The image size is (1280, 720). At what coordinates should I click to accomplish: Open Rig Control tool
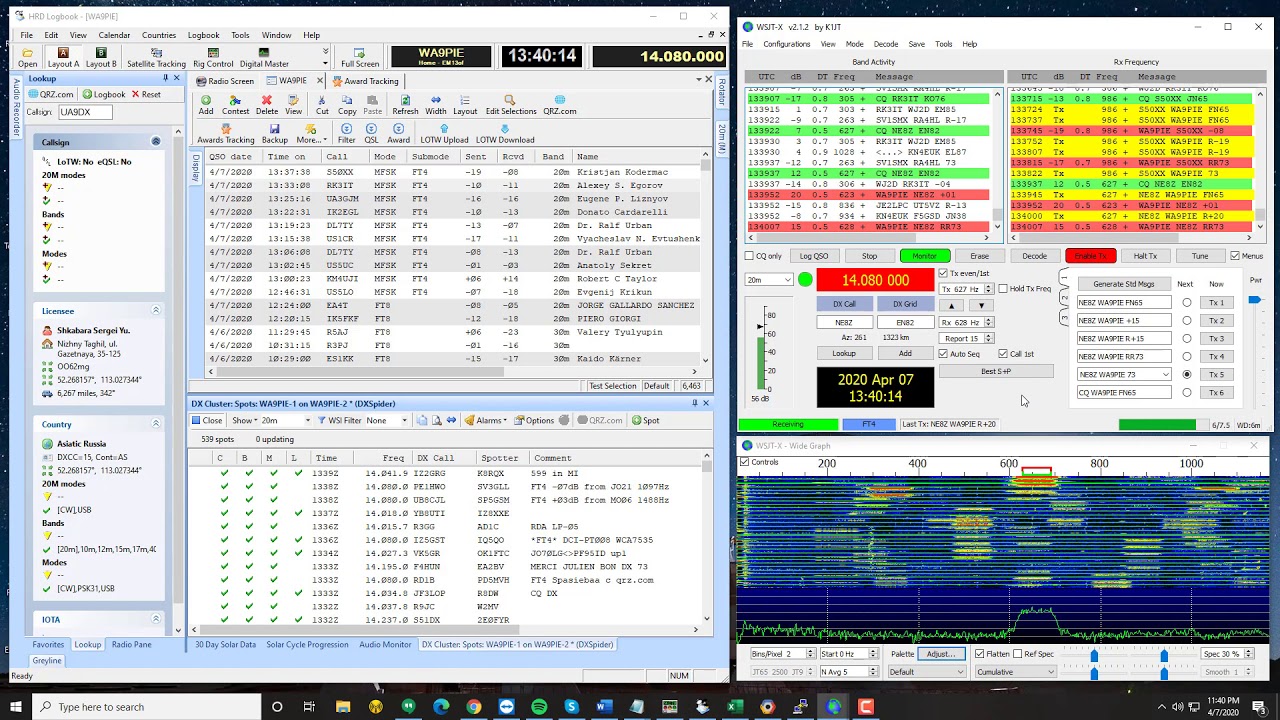tap(213, 57)
